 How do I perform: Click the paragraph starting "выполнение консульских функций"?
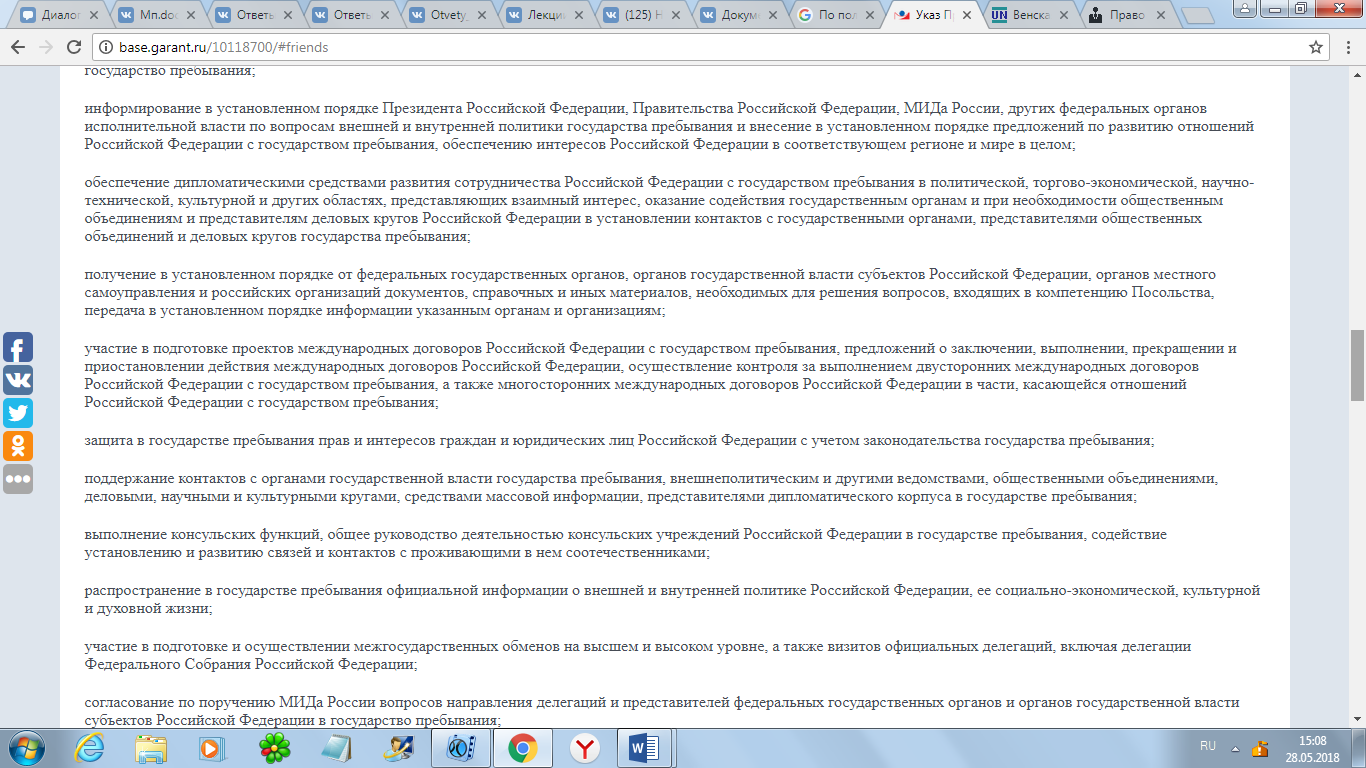tap(626, 543)
